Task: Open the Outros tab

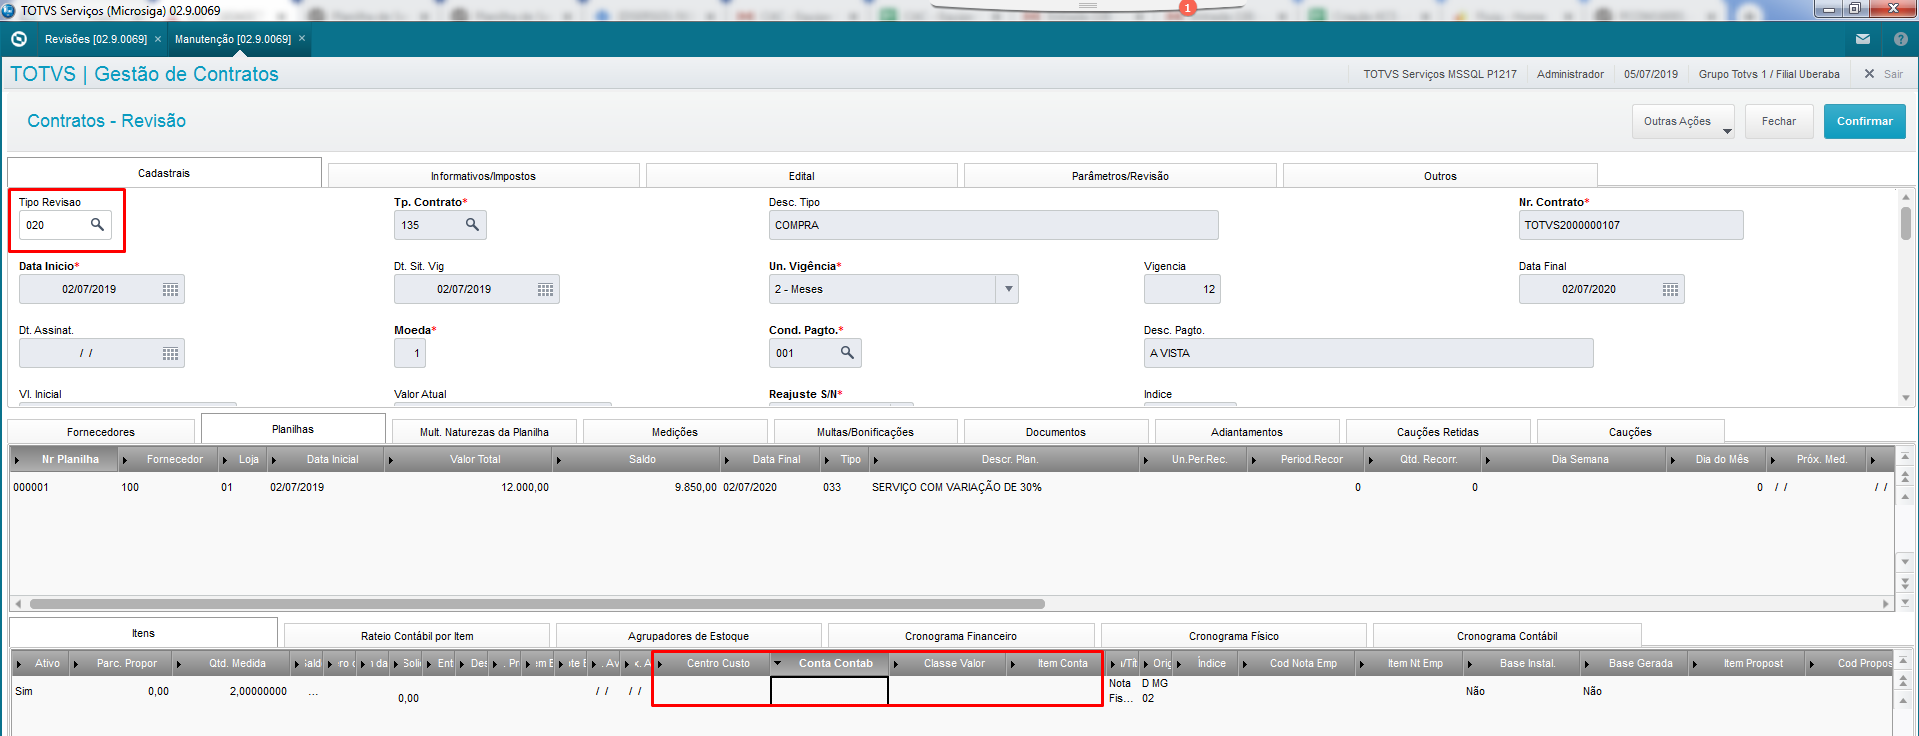Action: pos(1440,176)
